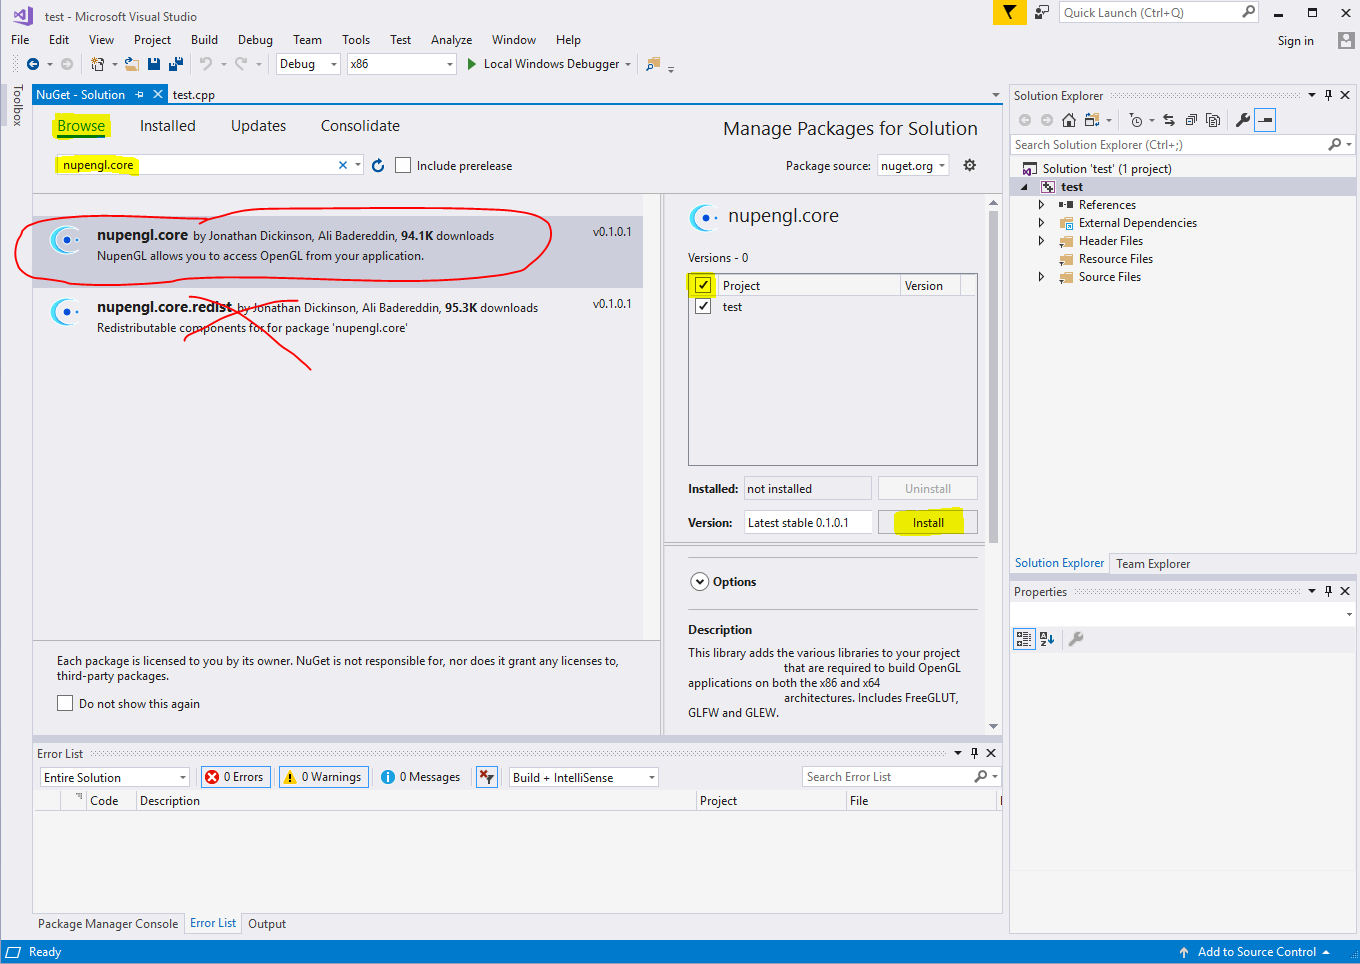Viewport: 1360px width, 964px height.
Task: Open the Debug configuration dropdown
Action: (308, 64)
